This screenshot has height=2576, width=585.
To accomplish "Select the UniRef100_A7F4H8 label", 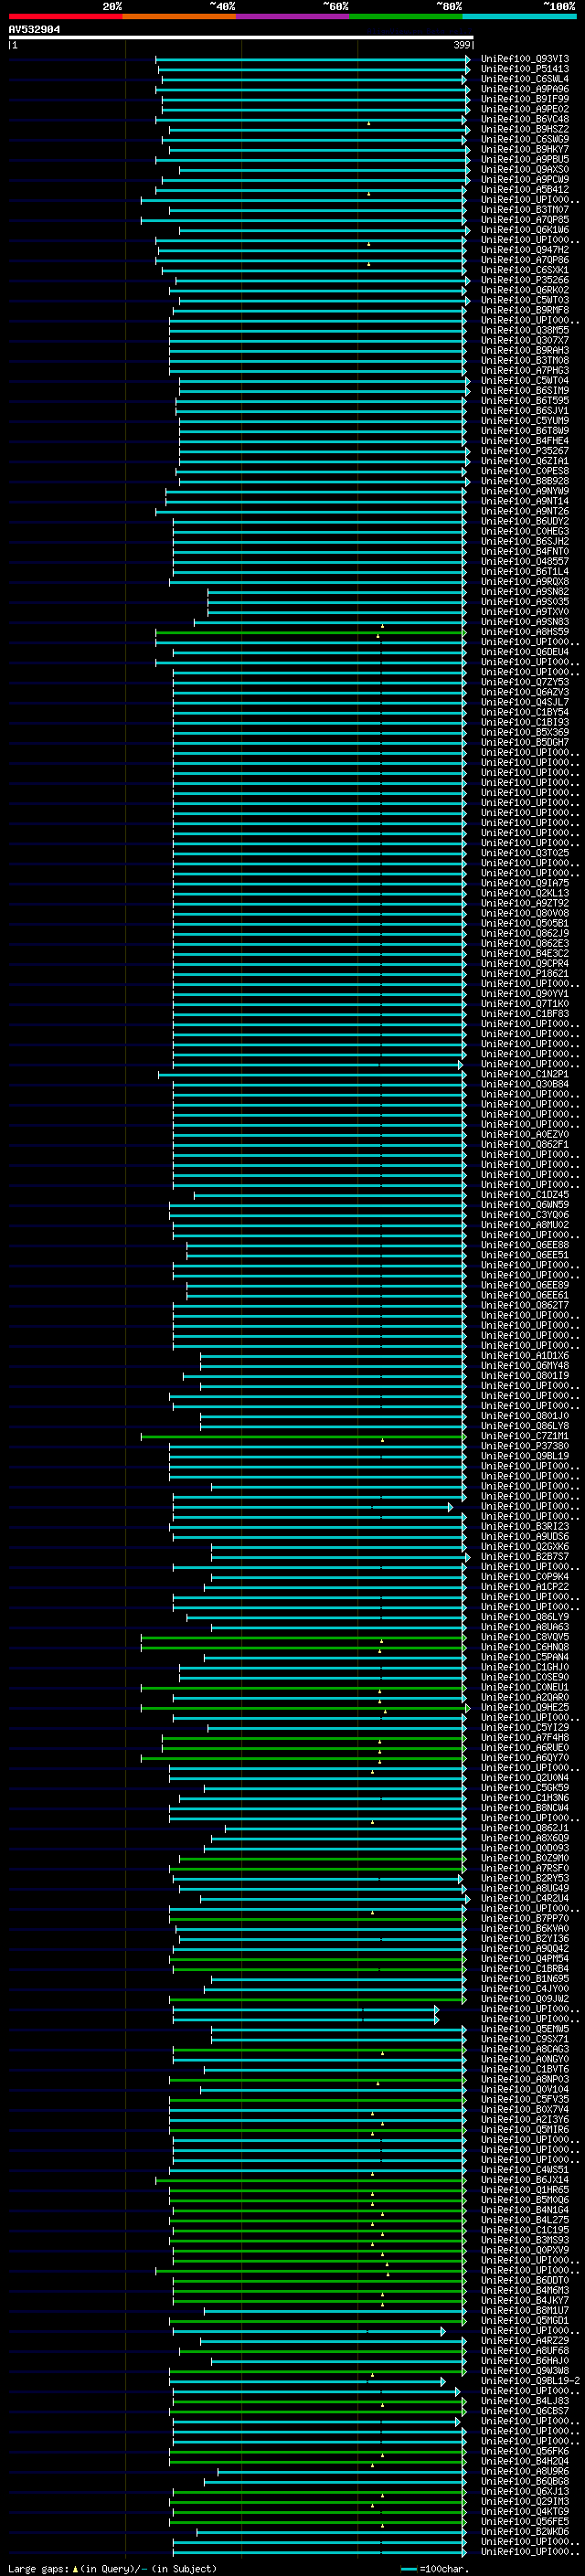I will point(524,1738).
